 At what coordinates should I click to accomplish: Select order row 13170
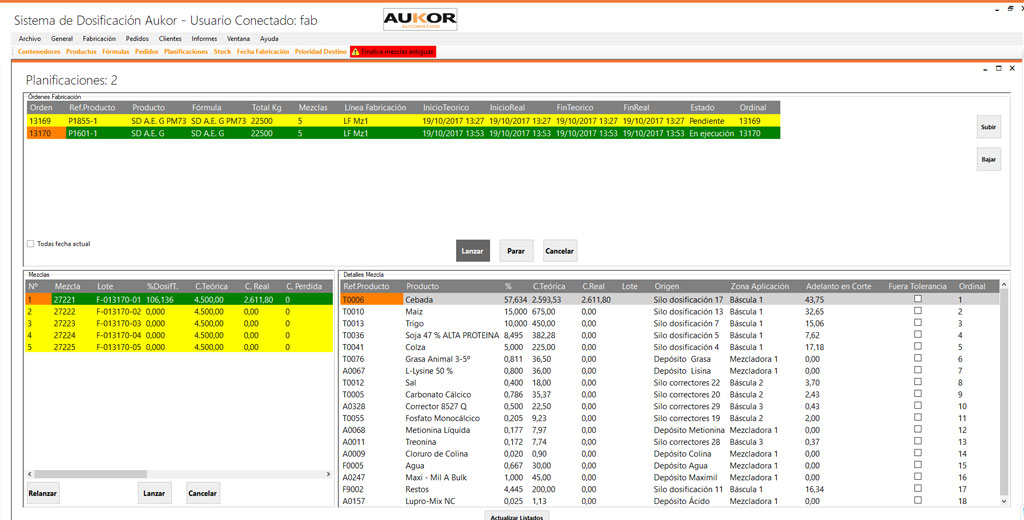(403, 133)
